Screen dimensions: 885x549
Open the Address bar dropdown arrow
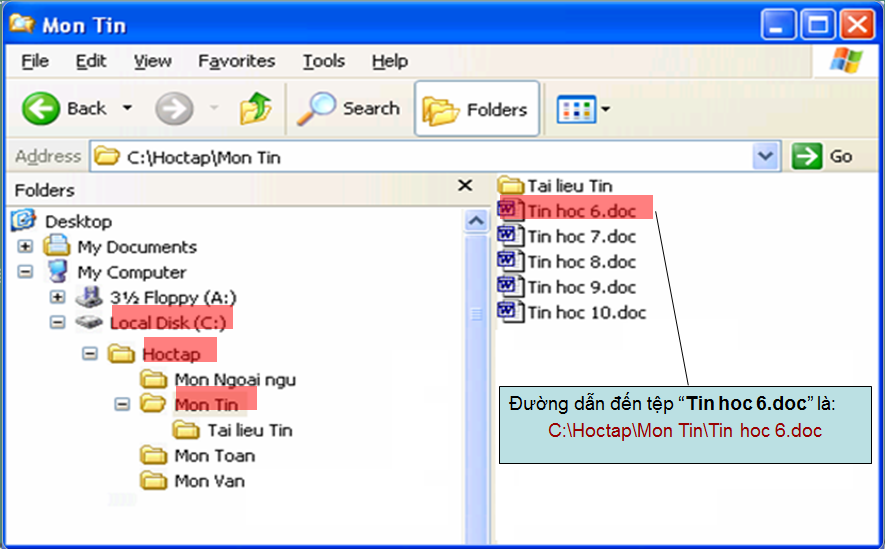[766, 157]
